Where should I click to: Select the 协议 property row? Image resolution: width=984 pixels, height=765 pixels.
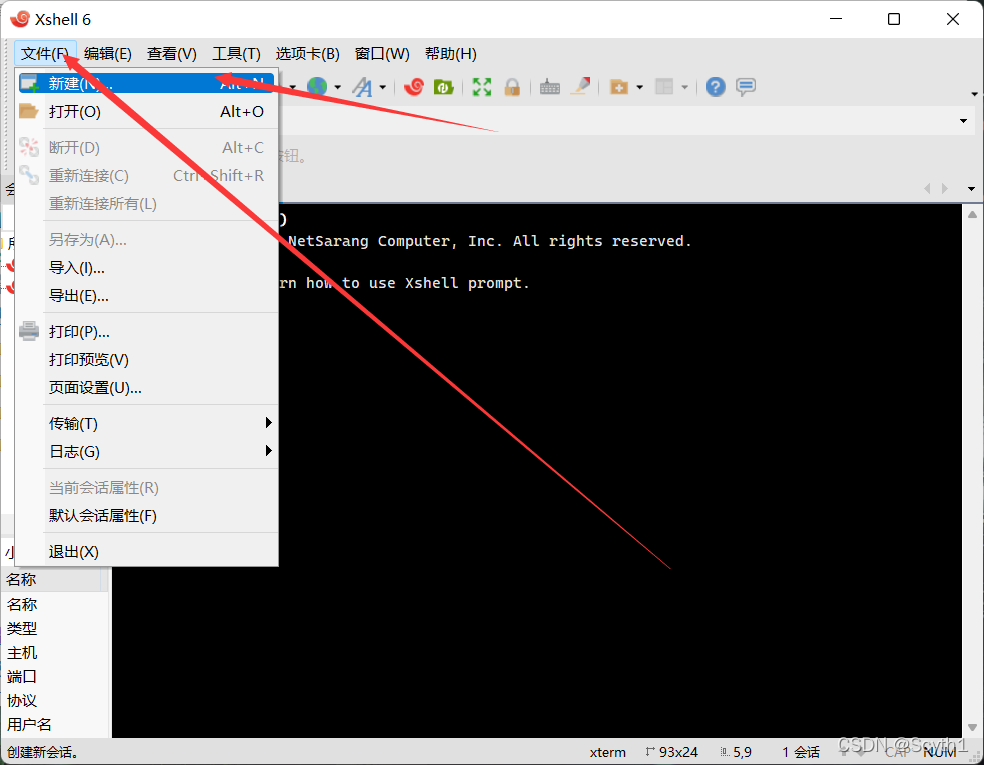click(55, 700)
